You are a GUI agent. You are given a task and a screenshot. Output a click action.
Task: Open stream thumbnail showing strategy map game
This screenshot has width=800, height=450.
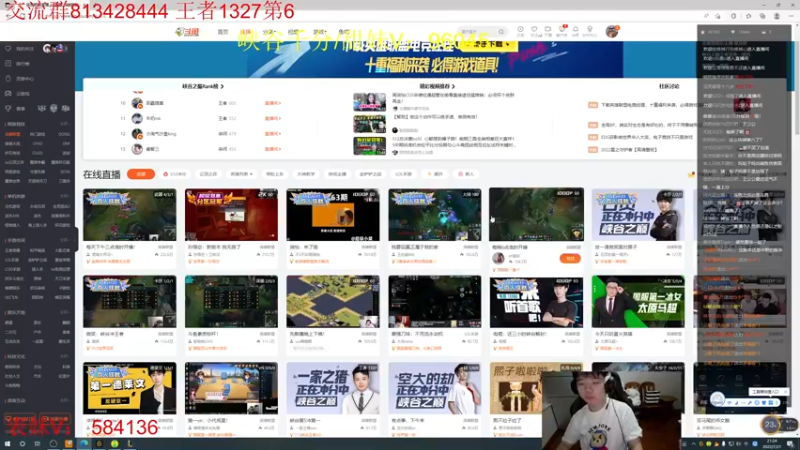[x=333, y=302]
